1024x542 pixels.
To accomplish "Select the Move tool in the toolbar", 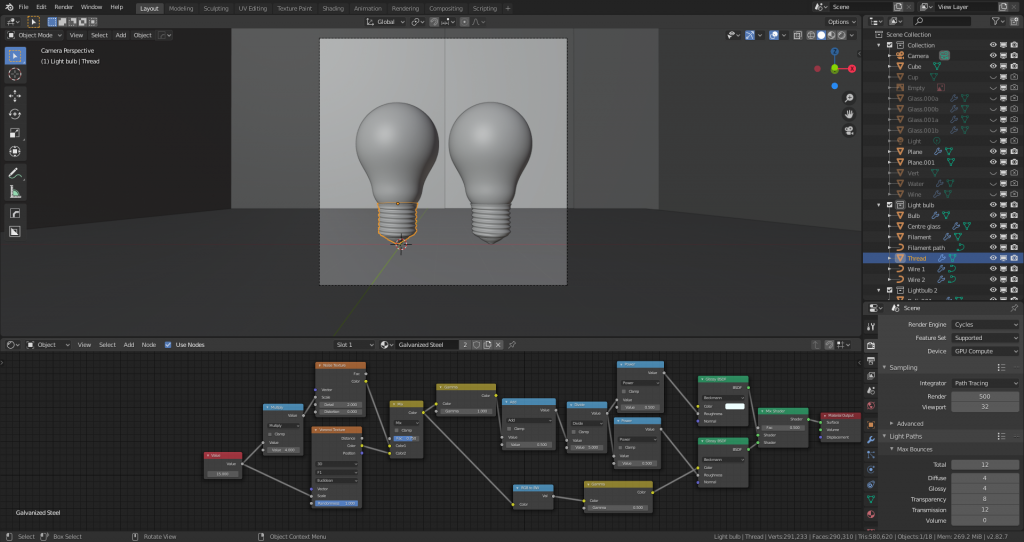I will (x=16, y=95).
